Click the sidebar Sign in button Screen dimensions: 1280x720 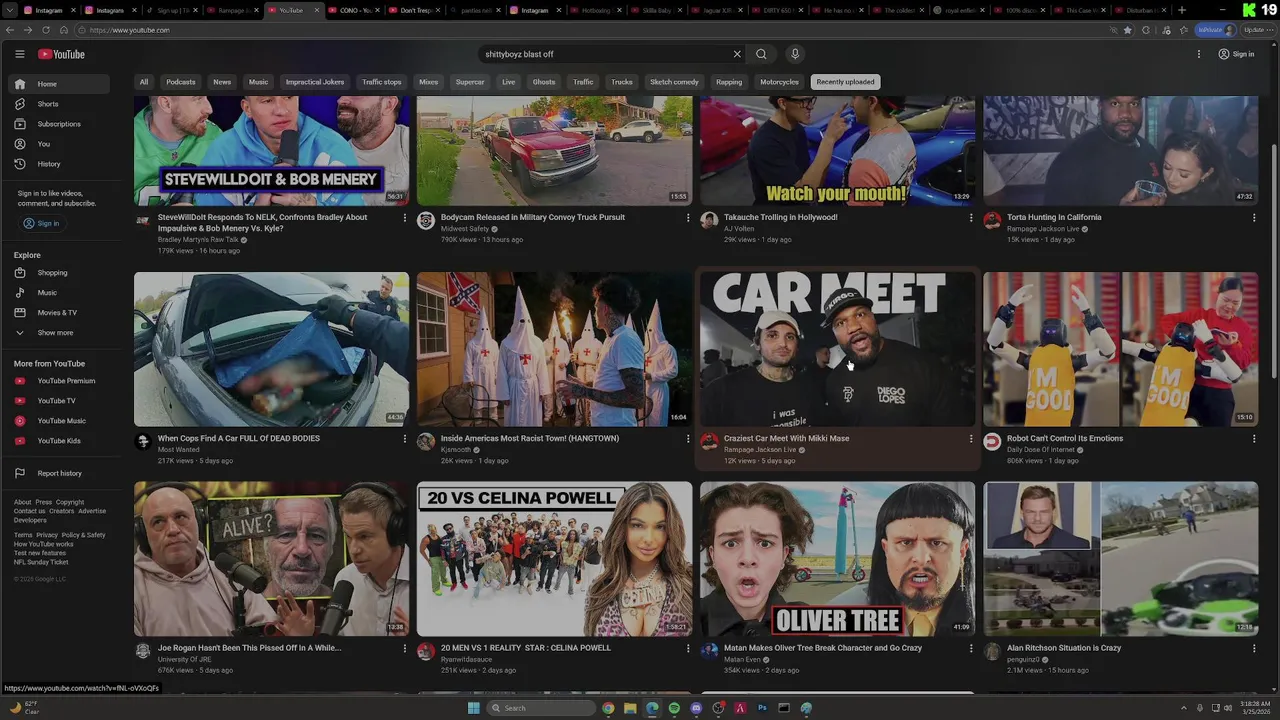click(41, 223)
